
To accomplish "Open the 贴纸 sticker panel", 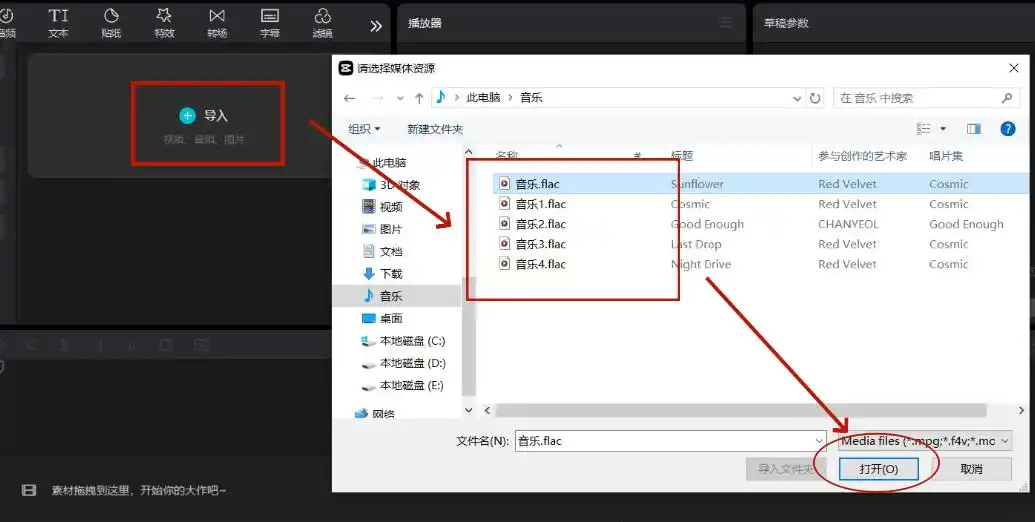I will tap(111, 22).
